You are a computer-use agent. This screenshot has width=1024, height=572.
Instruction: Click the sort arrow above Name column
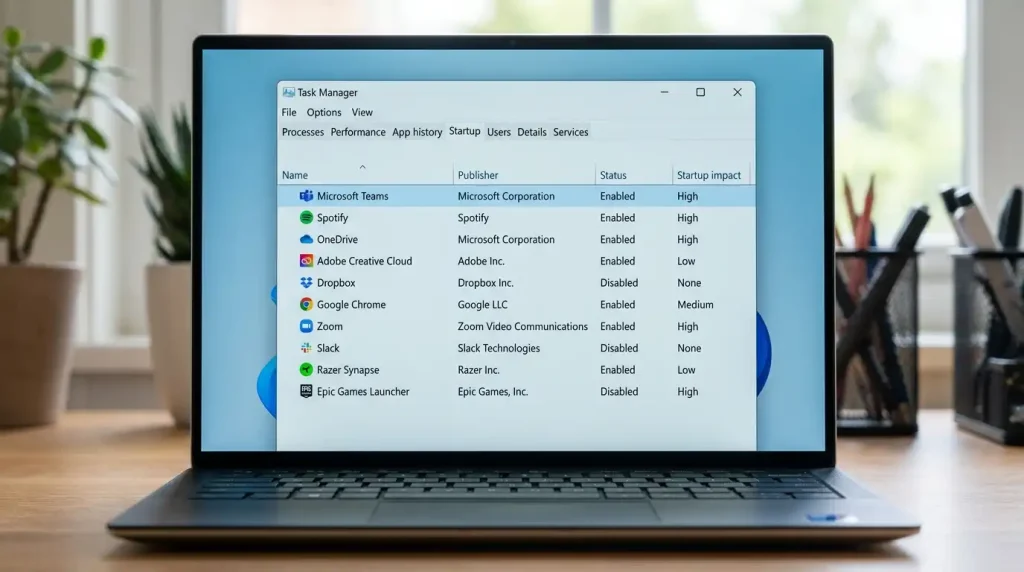coord(362,167)
